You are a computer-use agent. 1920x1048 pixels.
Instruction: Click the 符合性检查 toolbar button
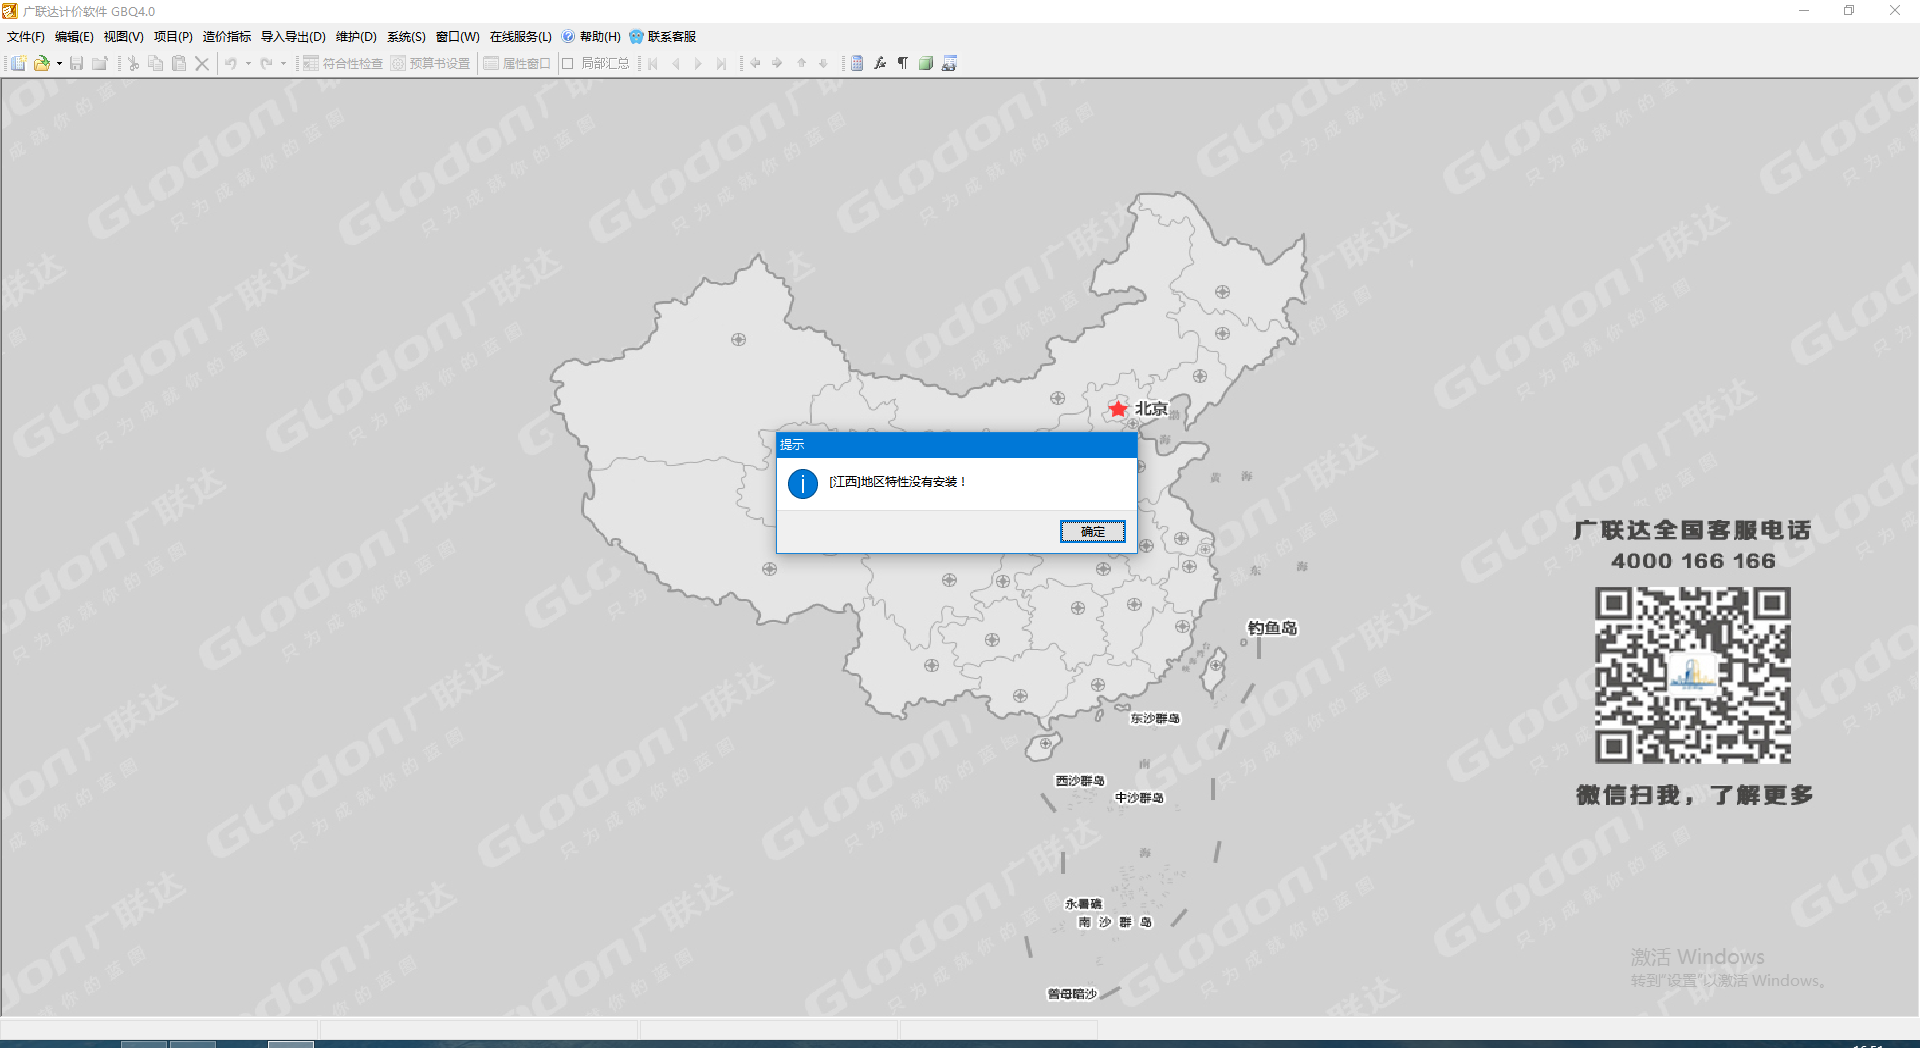343,63
